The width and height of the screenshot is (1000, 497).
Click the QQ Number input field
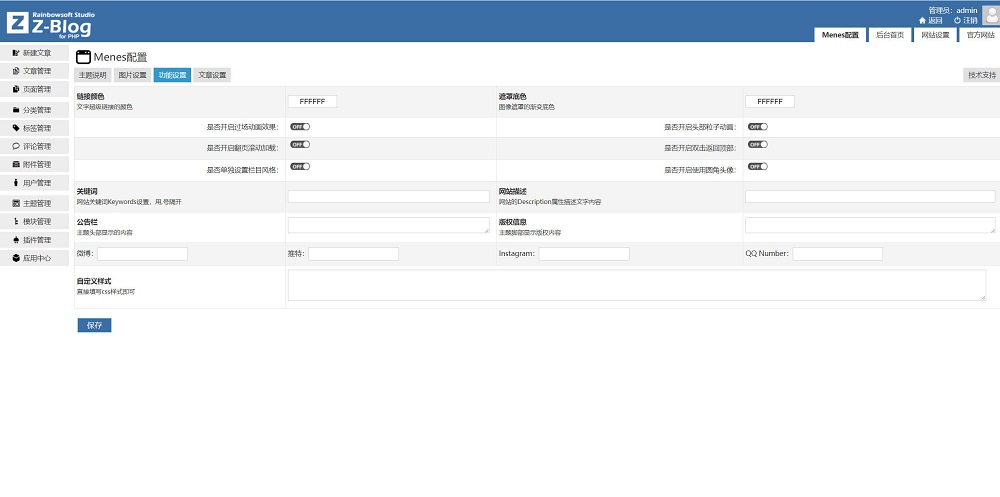837,254
